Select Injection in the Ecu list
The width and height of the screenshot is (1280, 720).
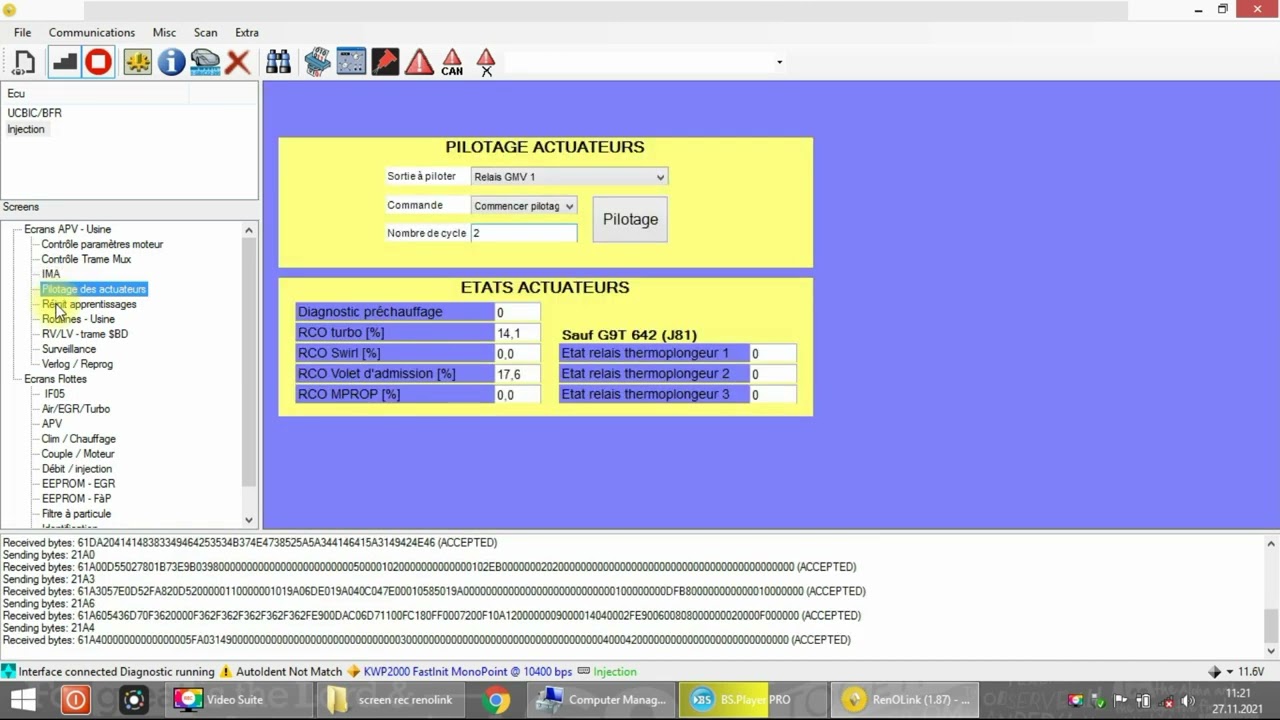click(26, 129)
